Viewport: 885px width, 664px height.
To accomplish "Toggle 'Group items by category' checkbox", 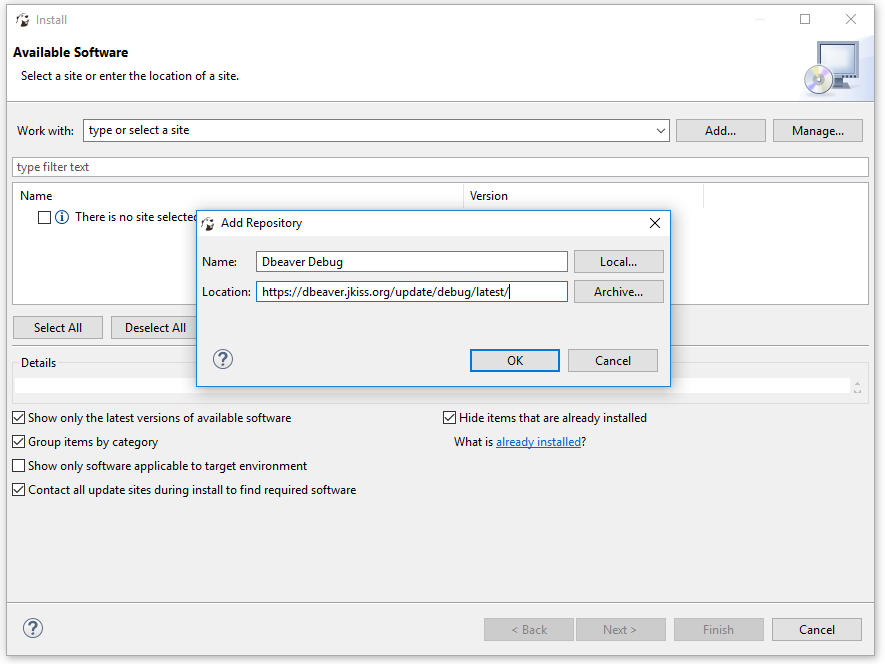I will 19,442.
